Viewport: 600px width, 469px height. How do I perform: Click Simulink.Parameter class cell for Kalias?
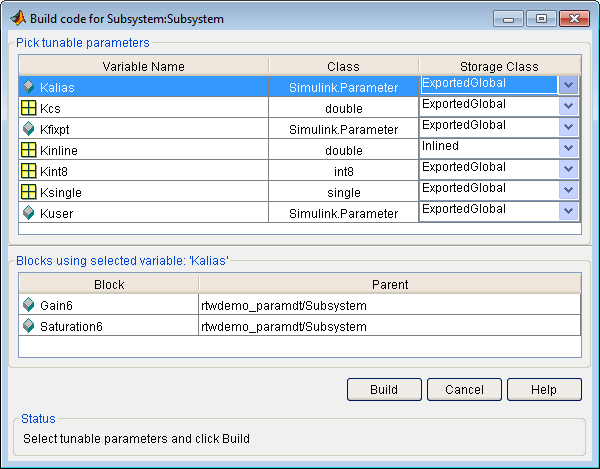[343, 88]
